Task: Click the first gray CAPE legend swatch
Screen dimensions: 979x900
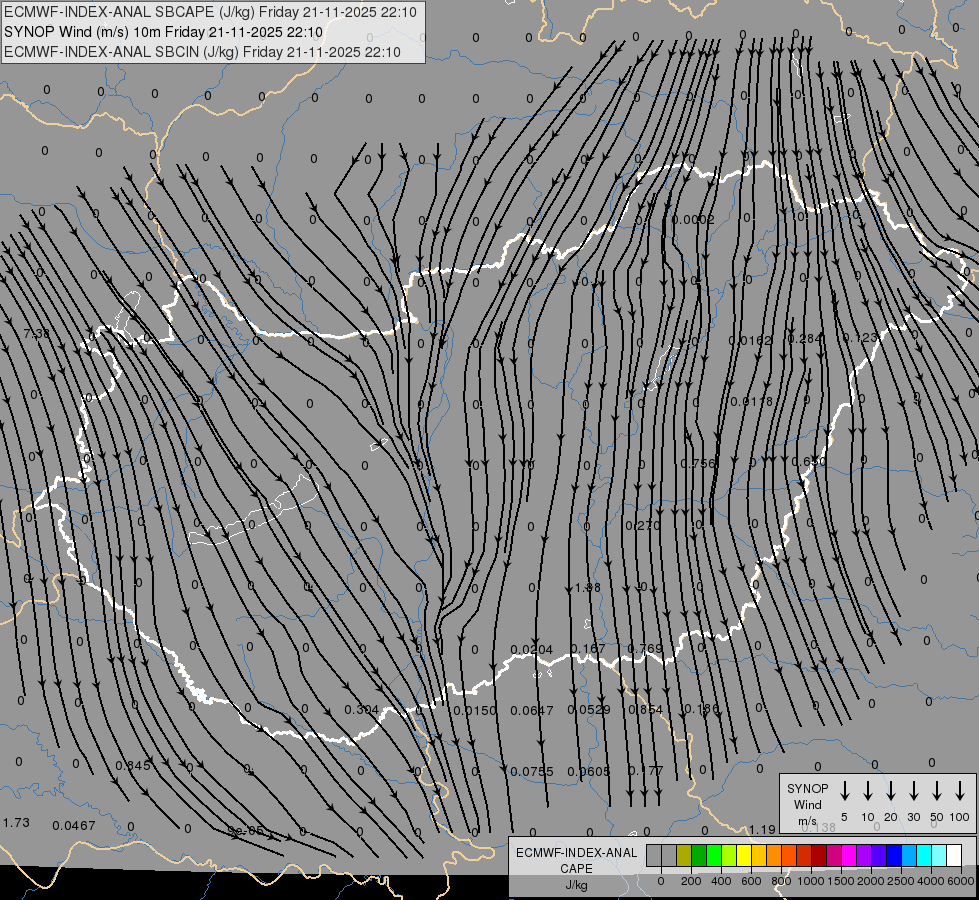Action: click(654, 856)
